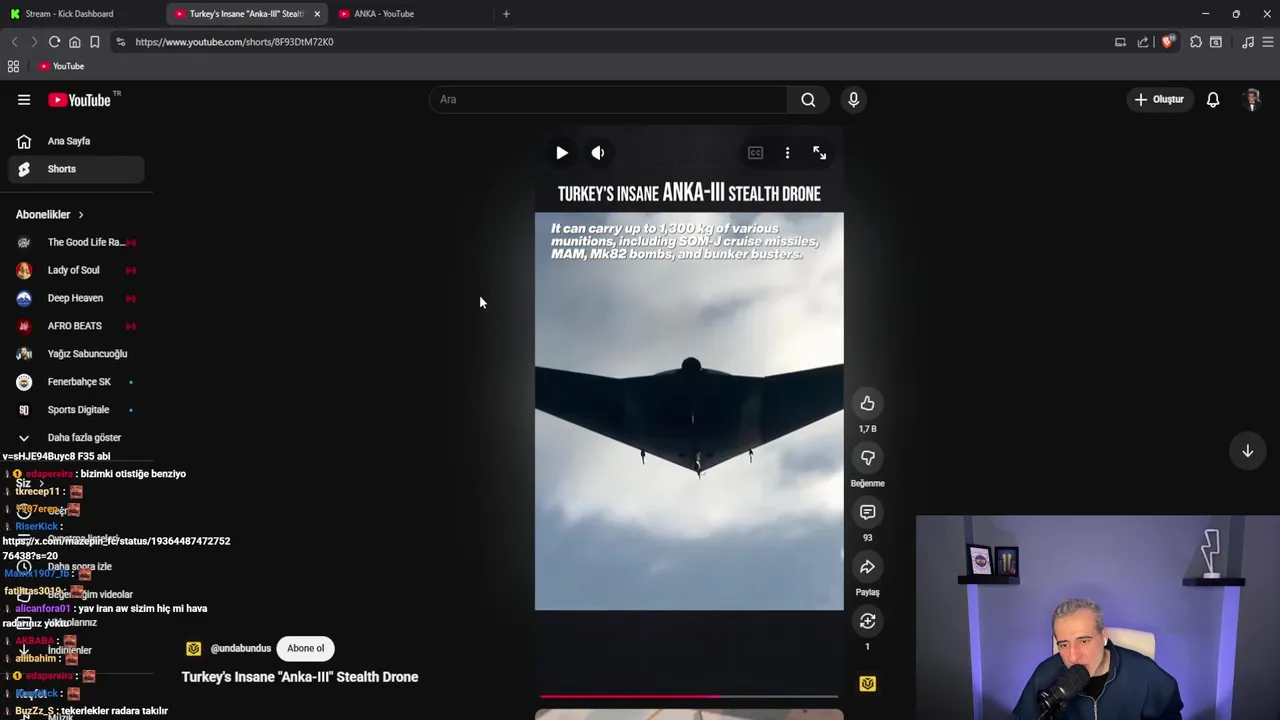This screenshot has width=1280, height=720.
Task: Open the short's sound source icon
Action: (867, 684)
